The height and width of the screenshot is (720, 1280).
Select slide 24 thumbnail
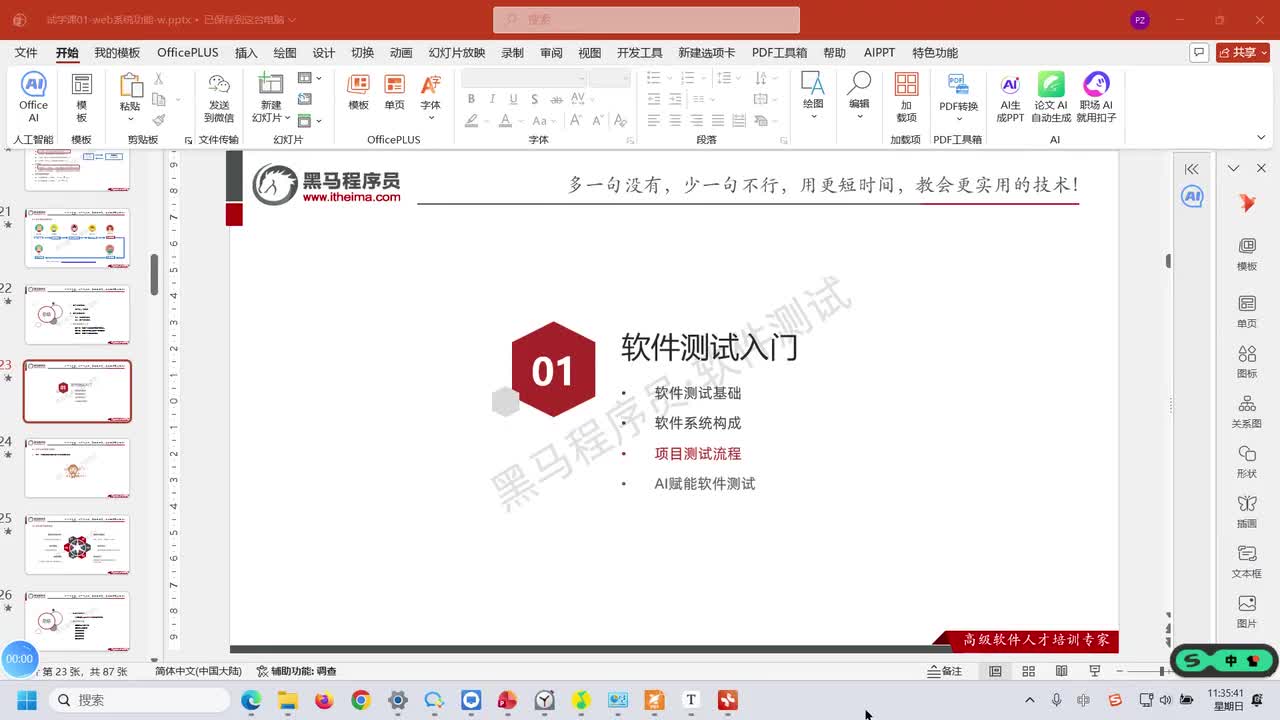point(77,468)
